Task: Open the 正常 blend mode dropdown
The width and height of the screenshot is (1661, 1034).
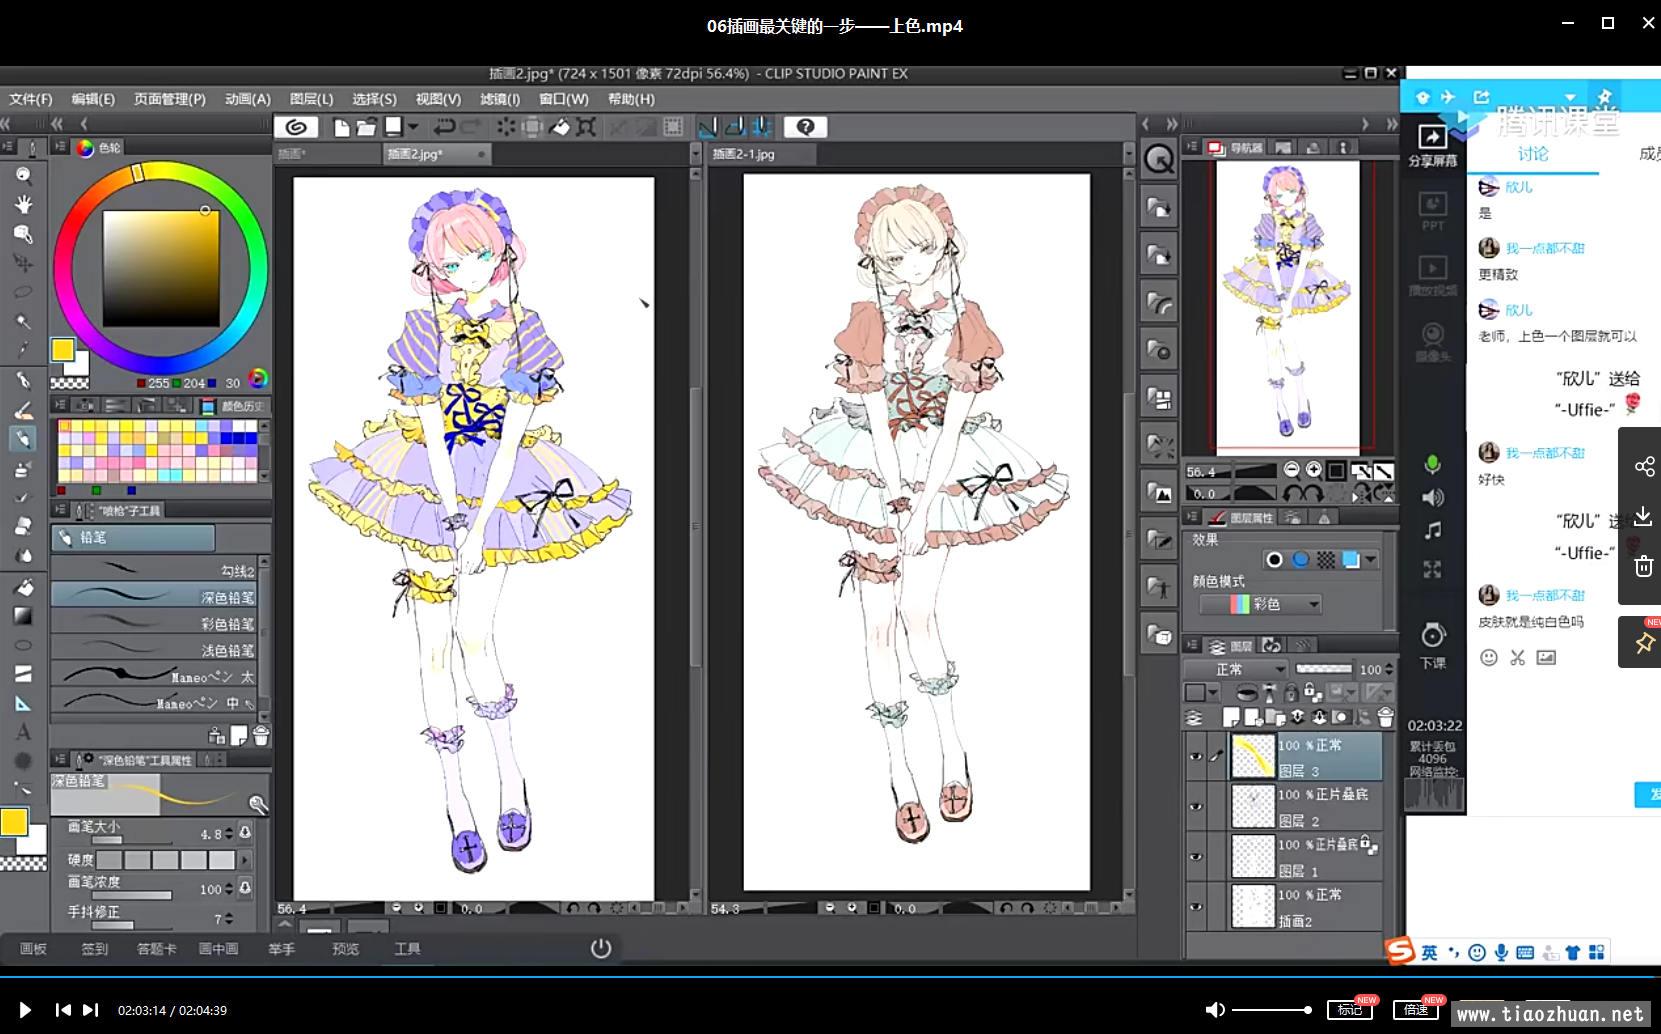Action: pos(1236,669)
